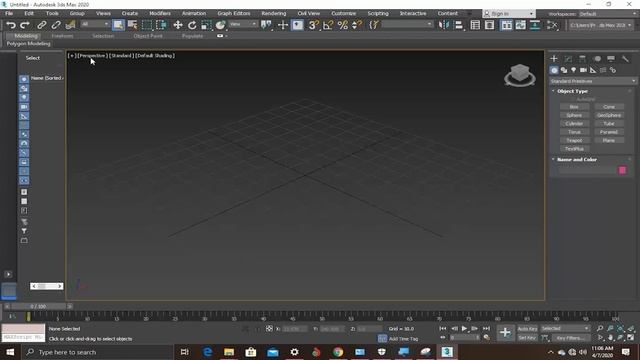Open the Display panel tab icon
Image resolution: width=640 pixels, height=360 pixels.
[611, 59]
